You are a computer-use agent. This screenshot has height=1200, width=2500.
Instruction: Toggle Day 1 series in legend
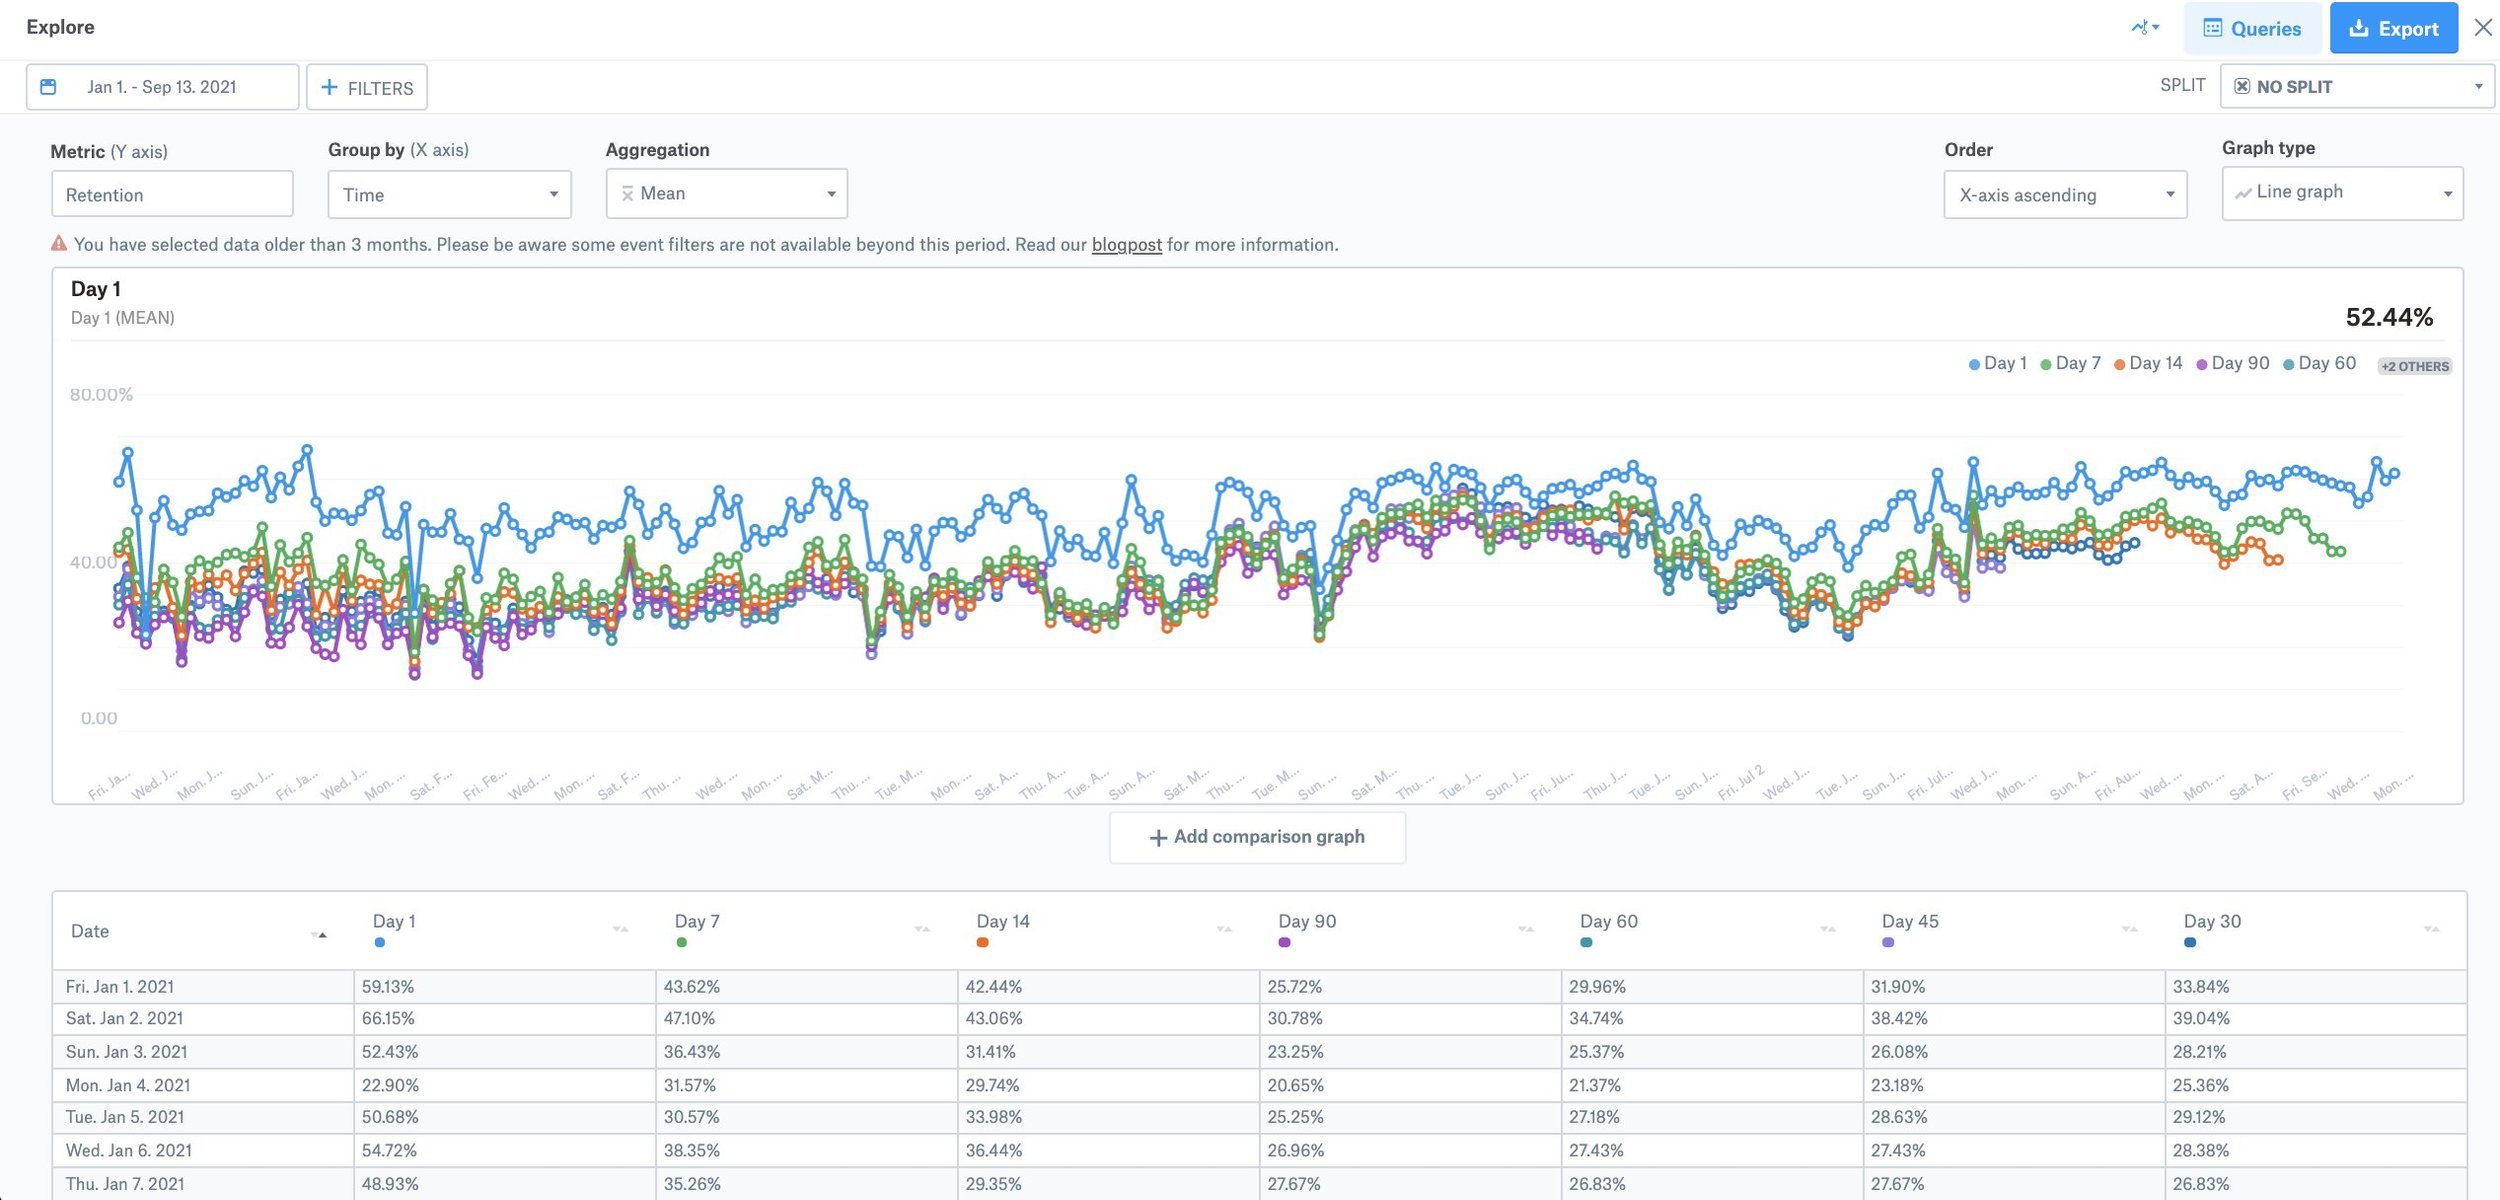[x=1997, y=364]
